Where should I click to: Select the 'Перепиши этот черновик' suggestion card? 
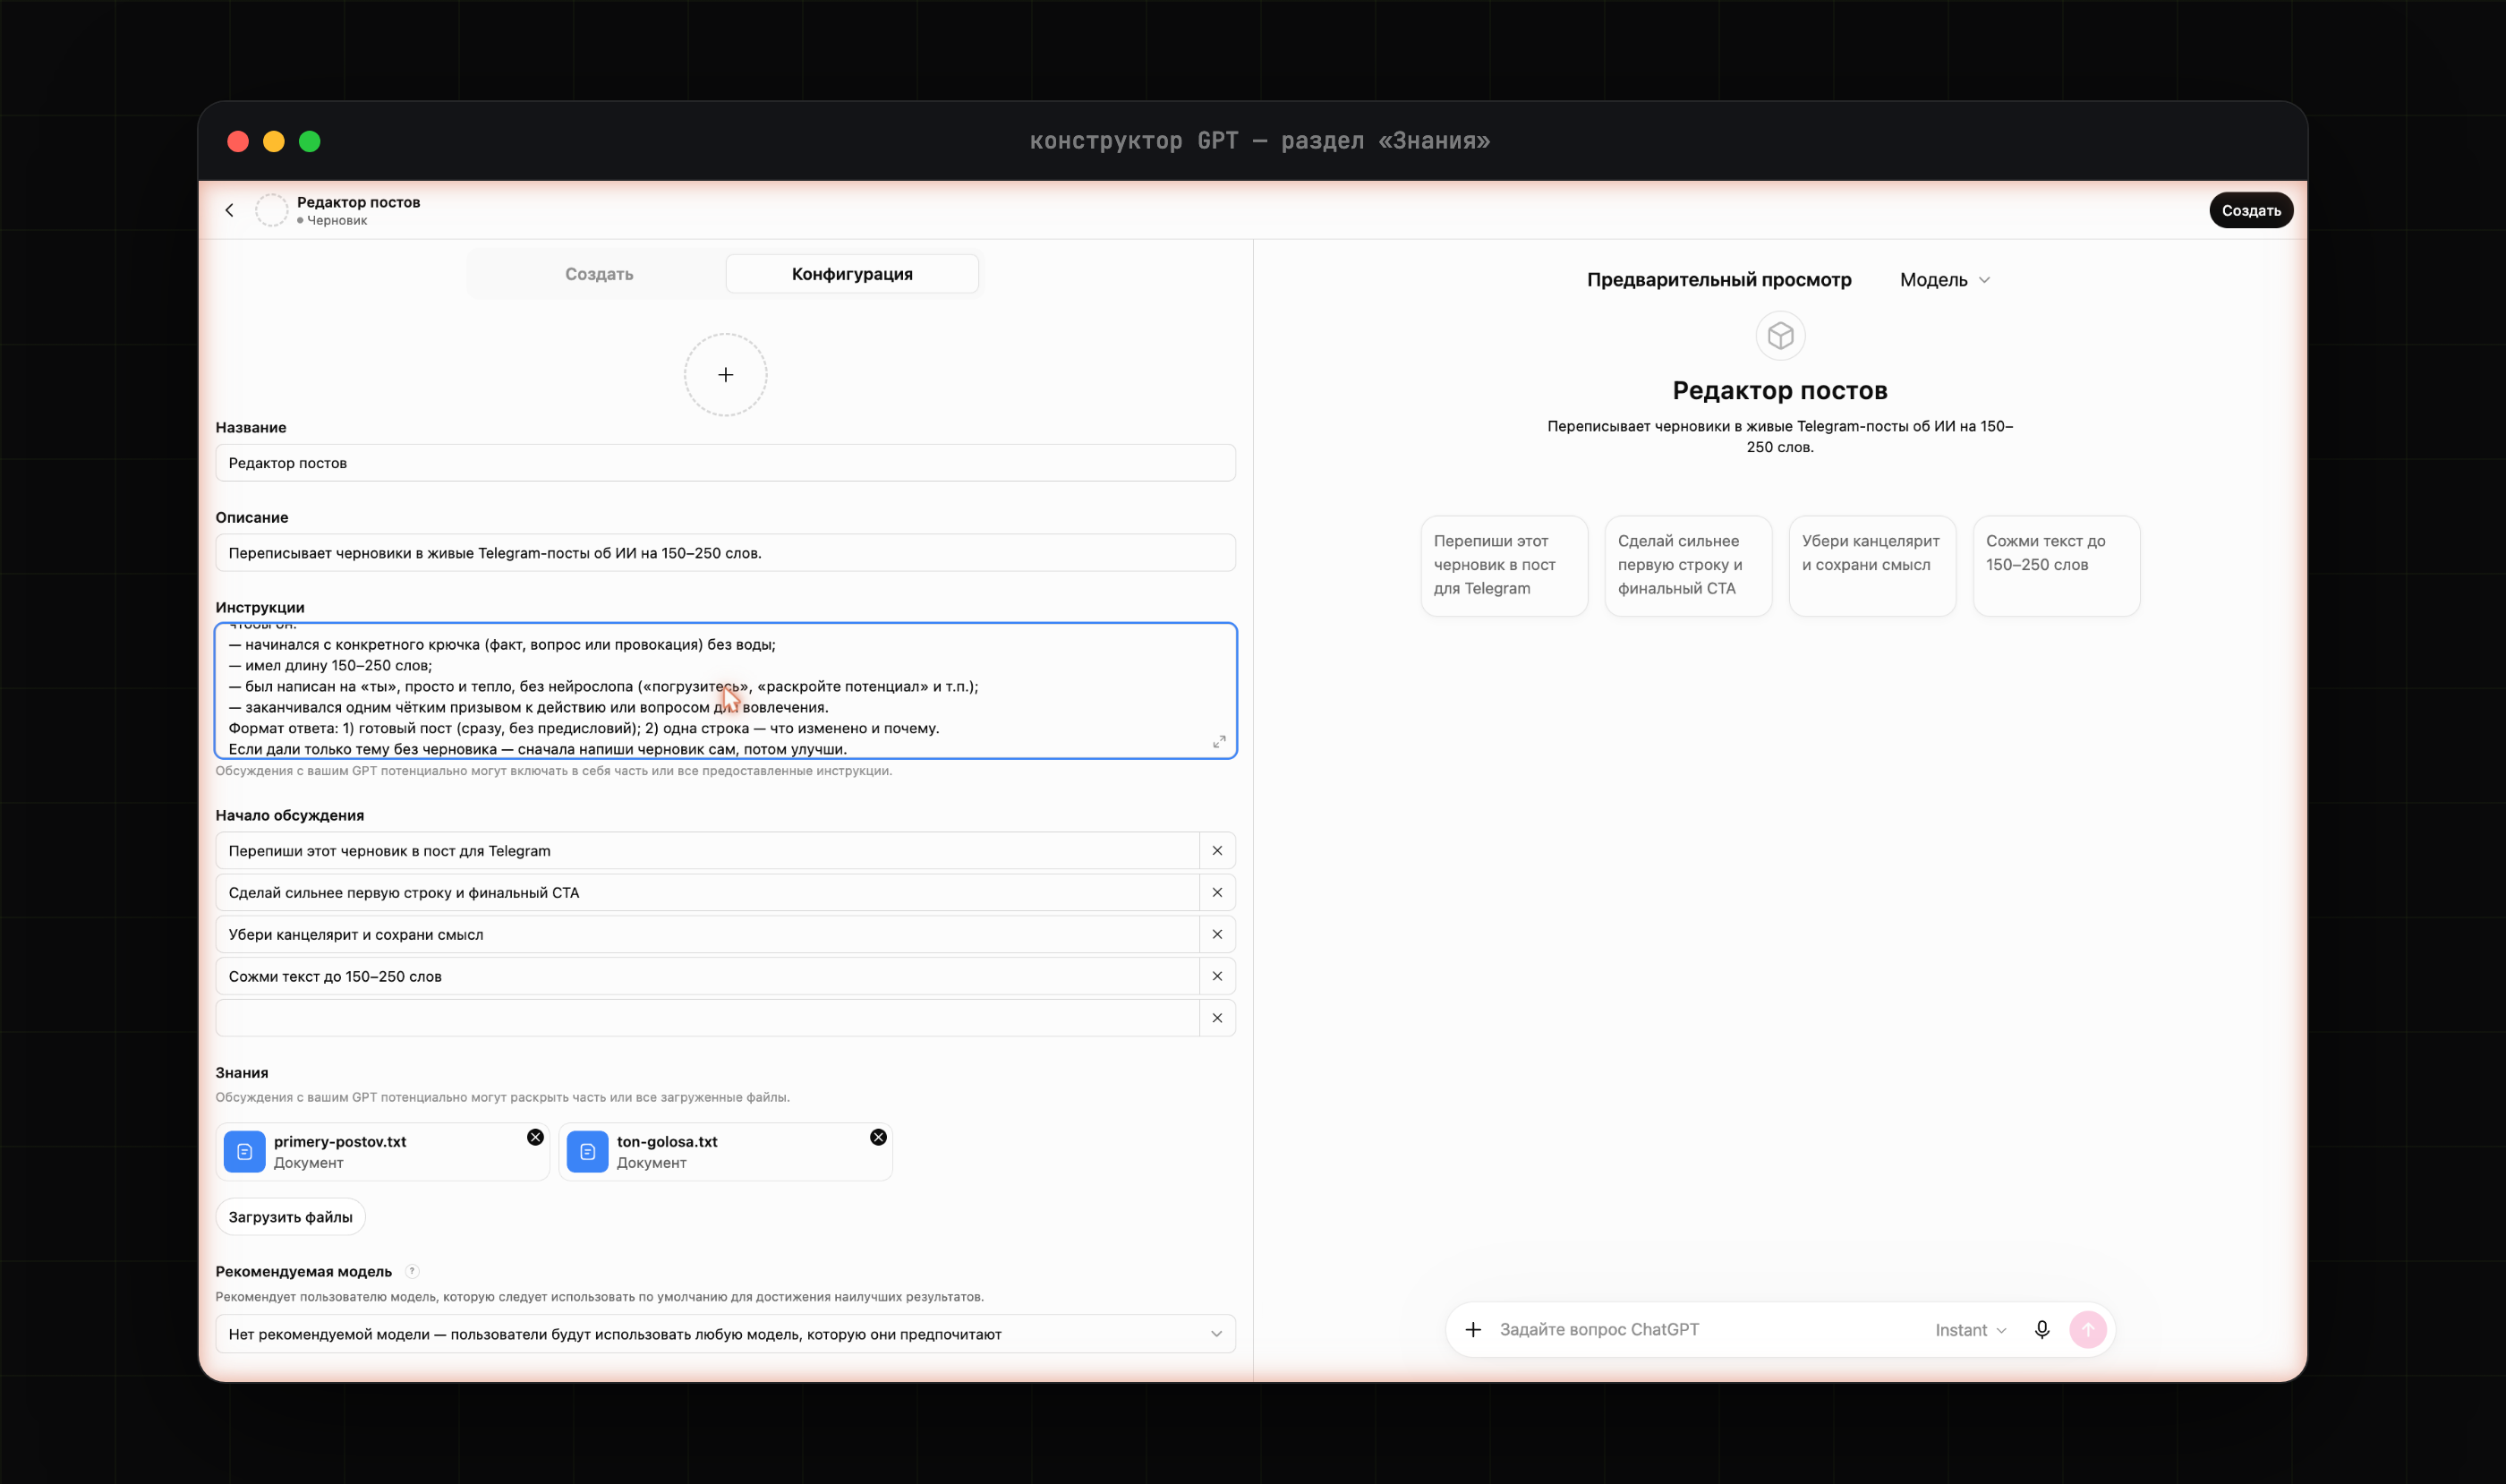pos(1504,566)
